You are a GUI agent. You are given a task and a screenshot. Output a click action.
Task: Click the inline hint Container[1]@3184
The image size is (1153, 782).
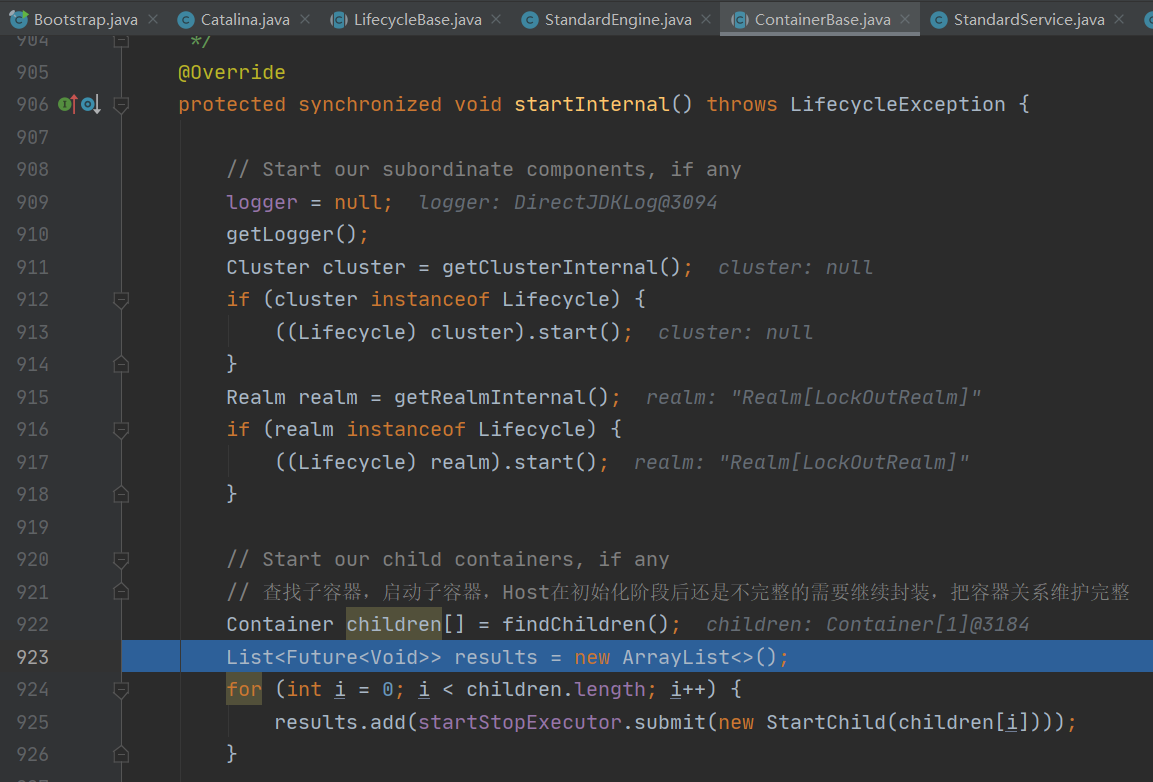tap(927, 625)
